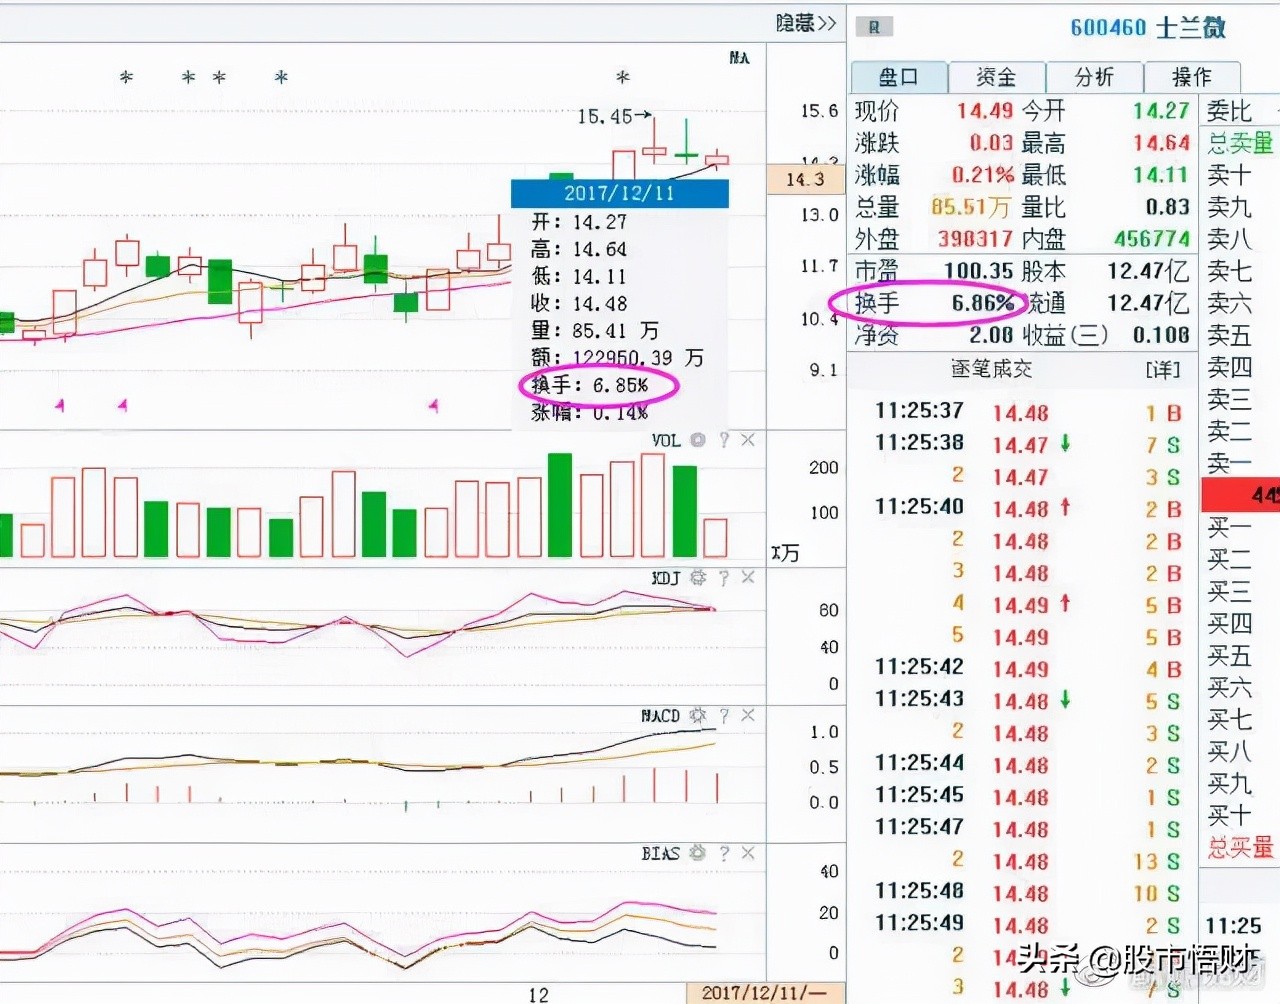Select the 内盘 456774 value
This screenshot has height=1004, width=1280.
click(1152, 239)
